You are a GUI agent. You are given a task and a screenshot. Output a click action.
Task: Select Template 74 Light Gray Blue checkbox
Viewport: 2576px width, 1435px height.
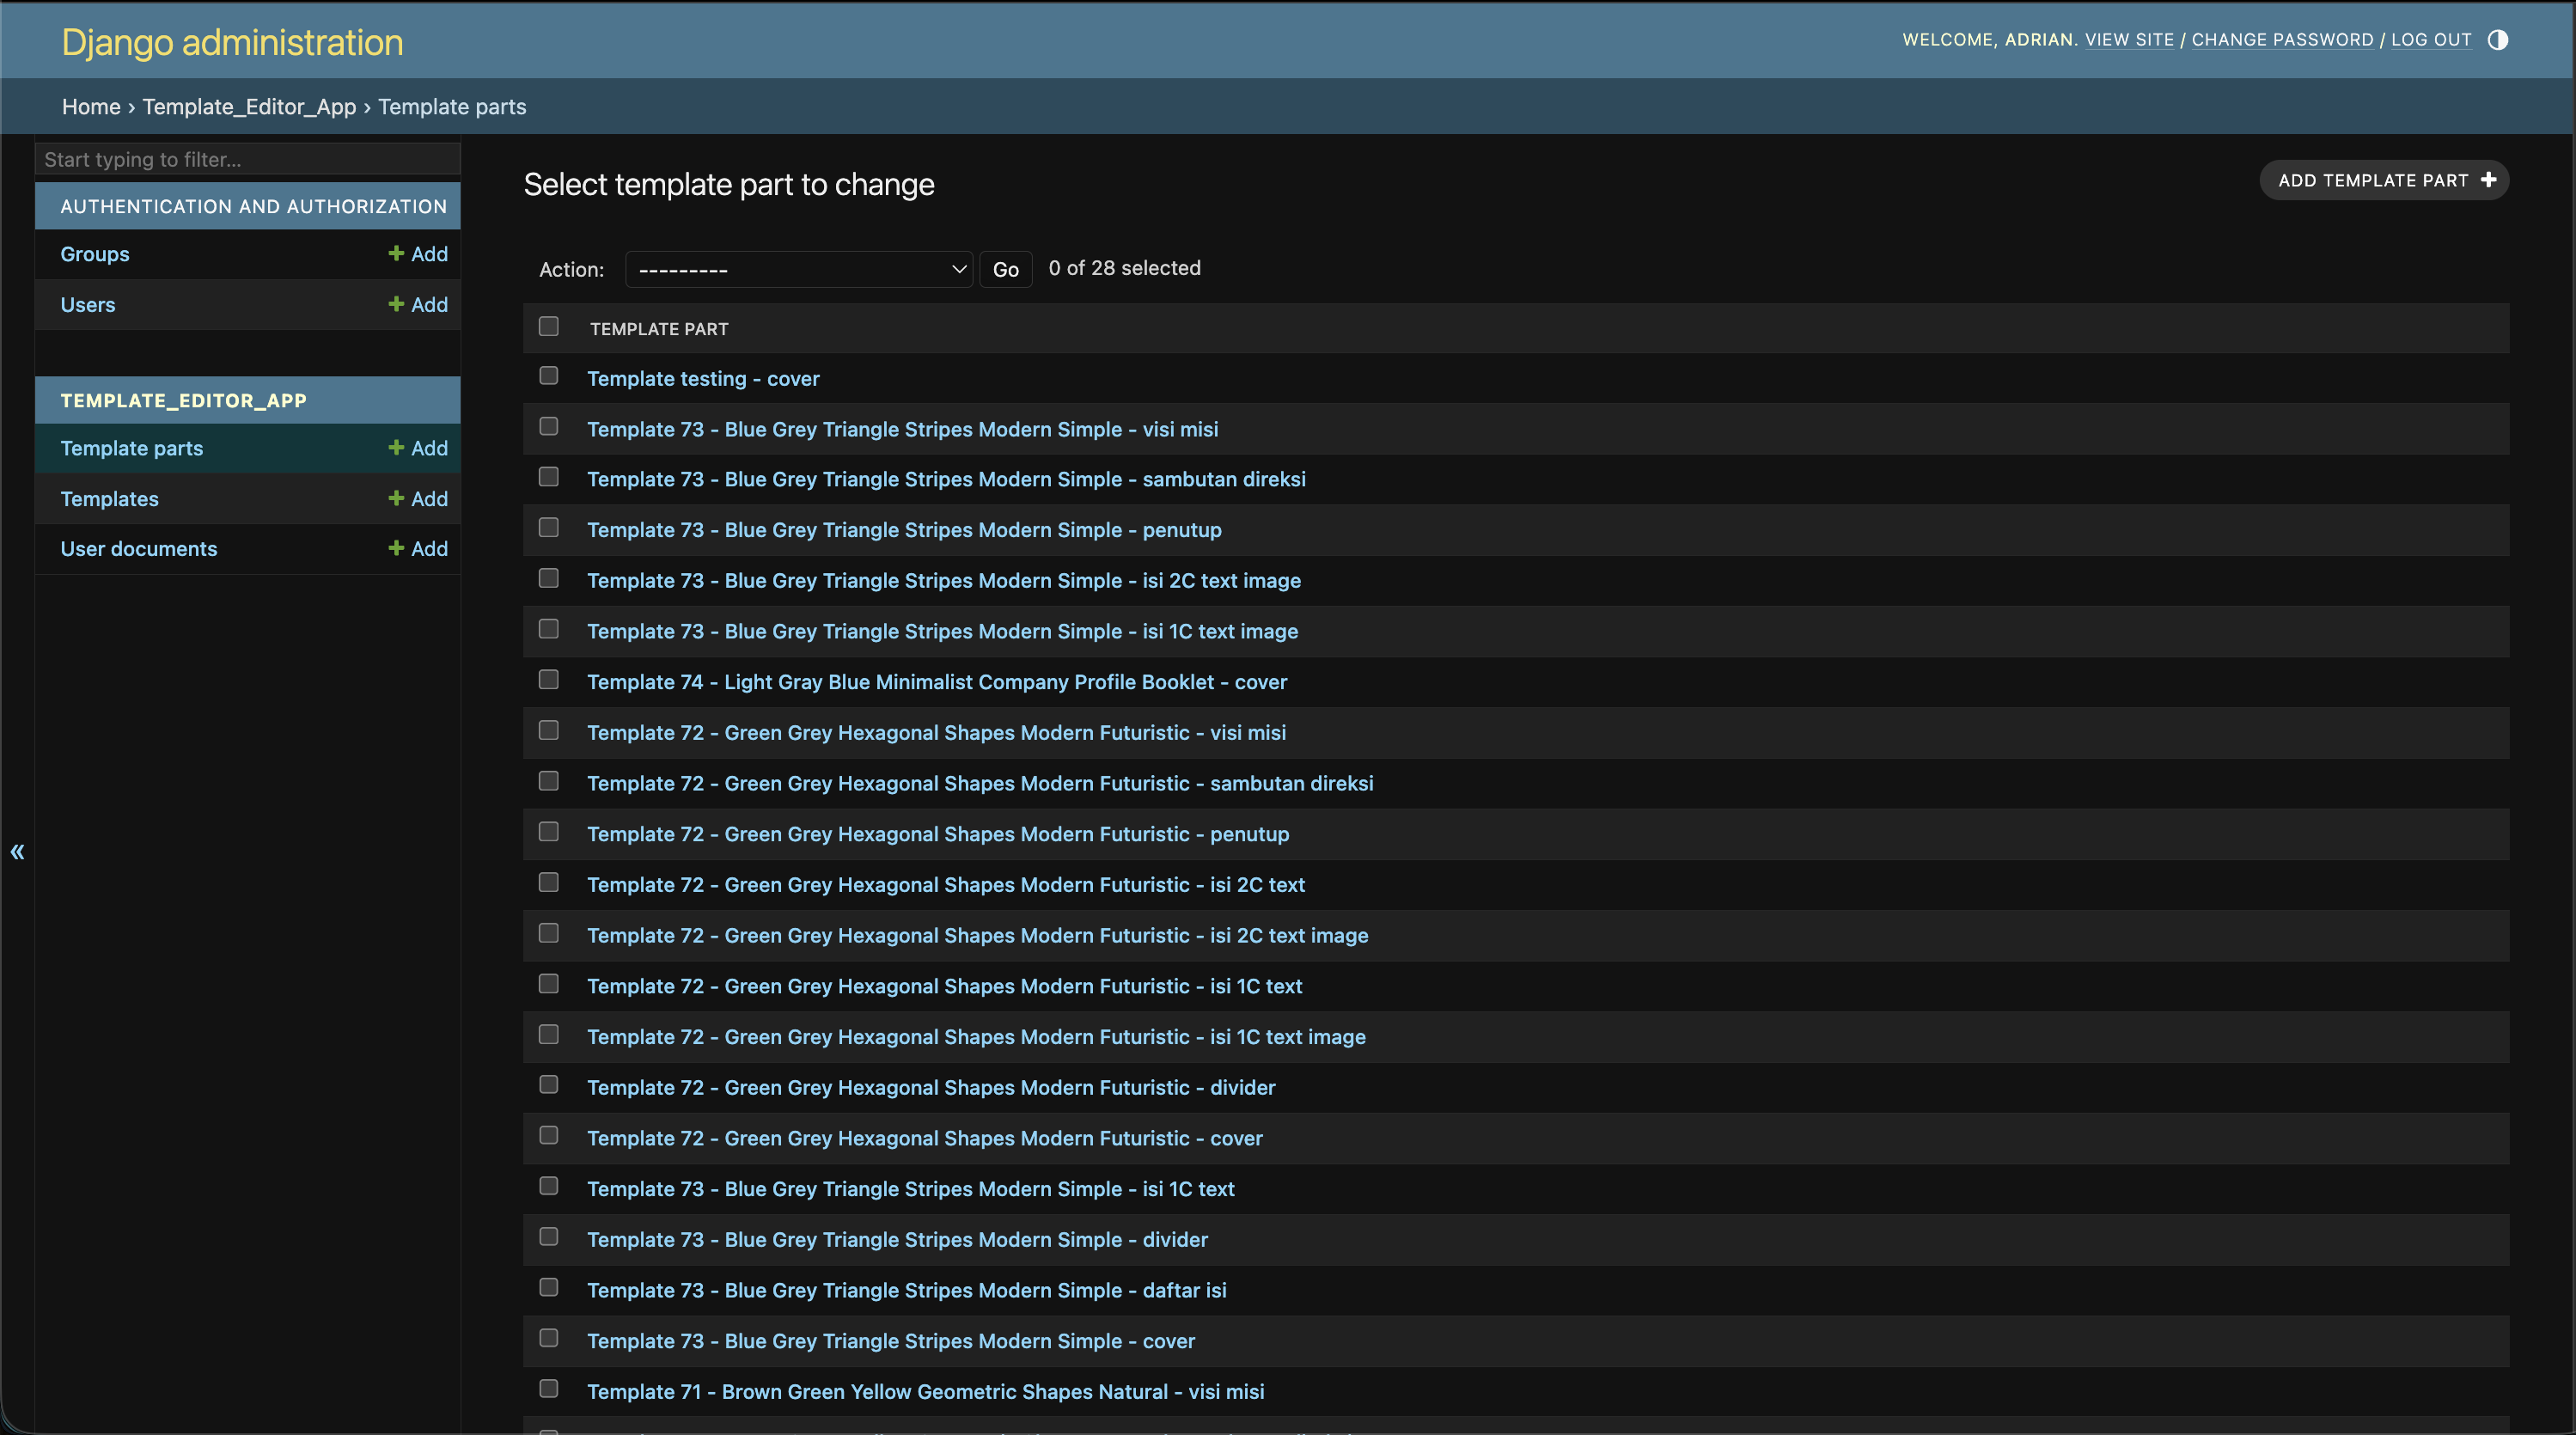click(549, 680)
